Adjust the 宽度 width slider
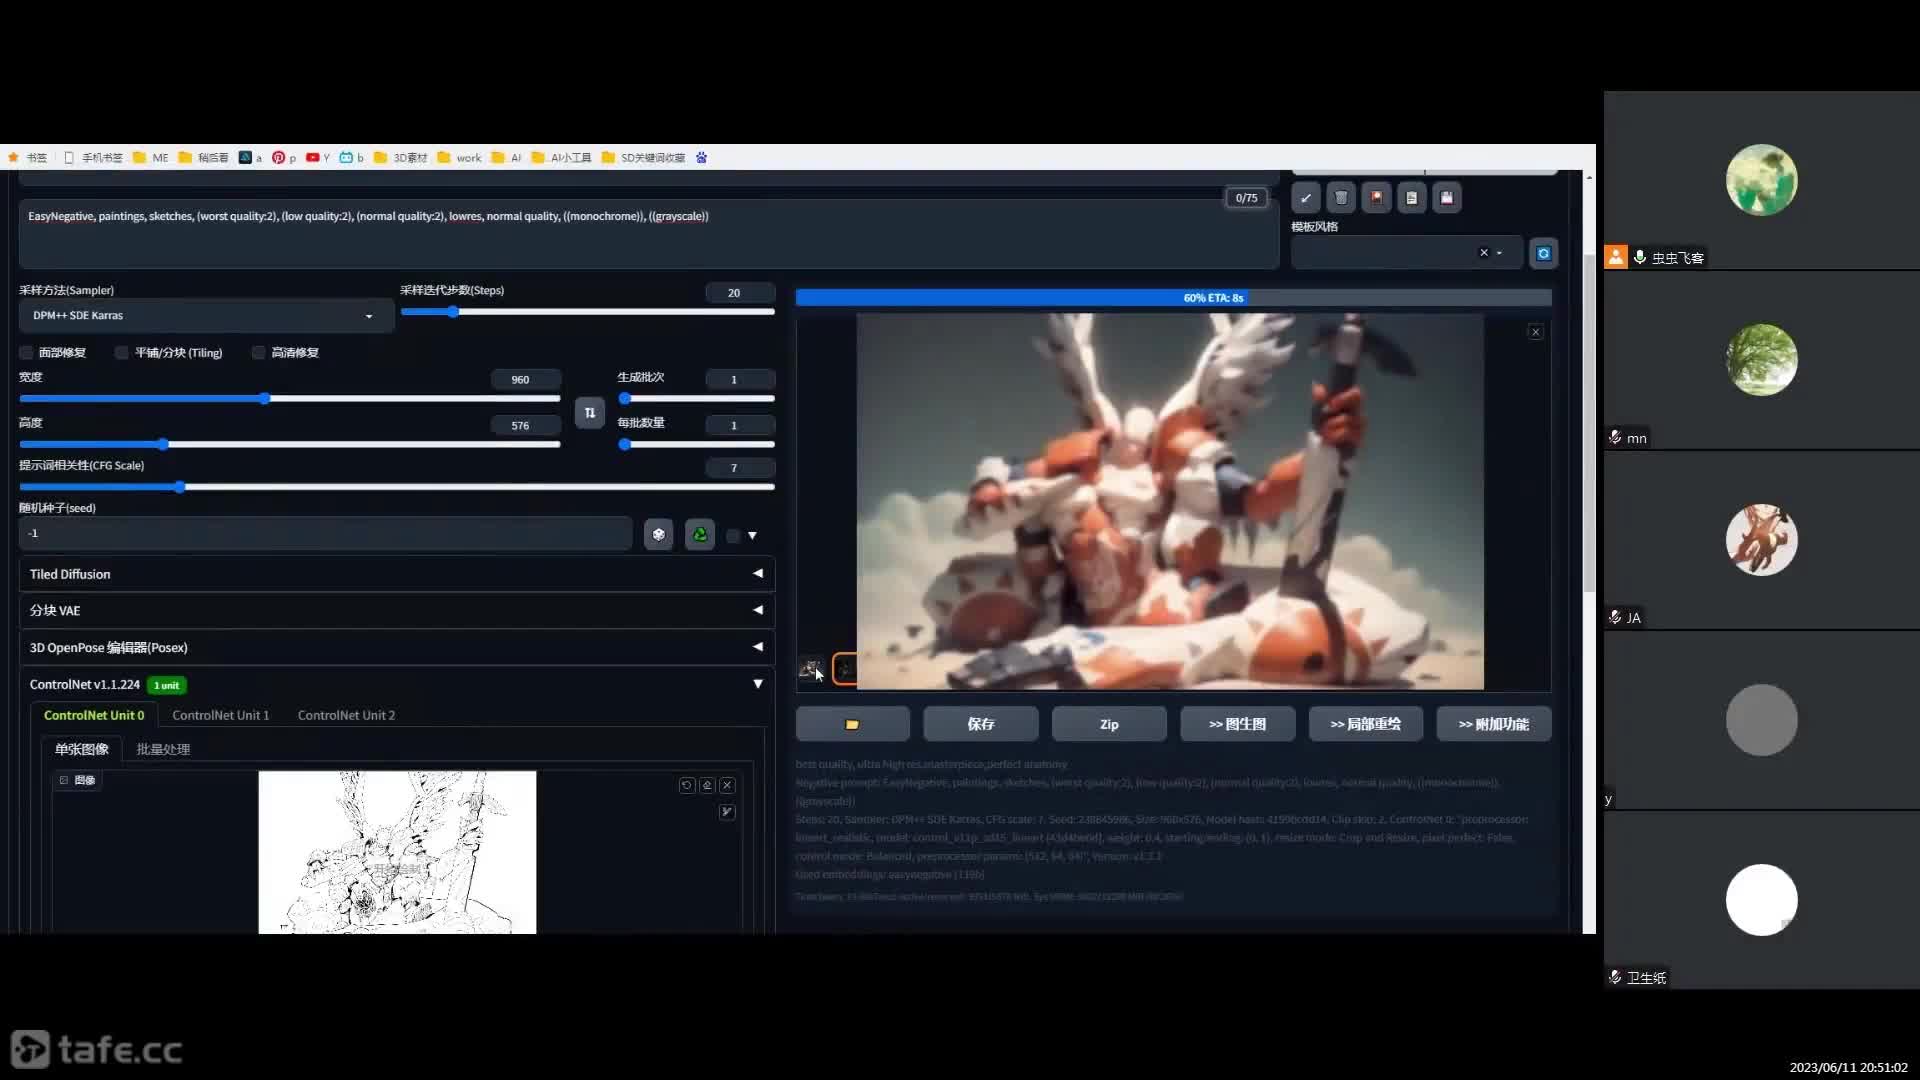The width and height of the screenshot is (1920, 1080). (290, 399)
